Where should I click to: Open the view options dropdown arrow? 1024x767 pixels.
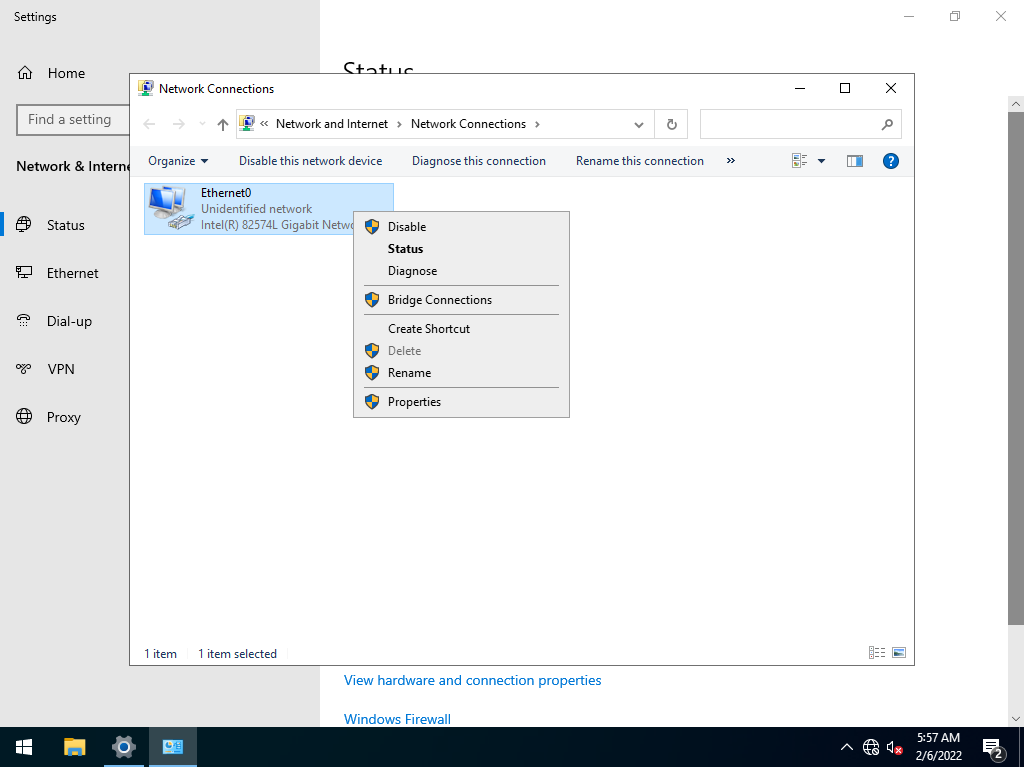(822, 161)
